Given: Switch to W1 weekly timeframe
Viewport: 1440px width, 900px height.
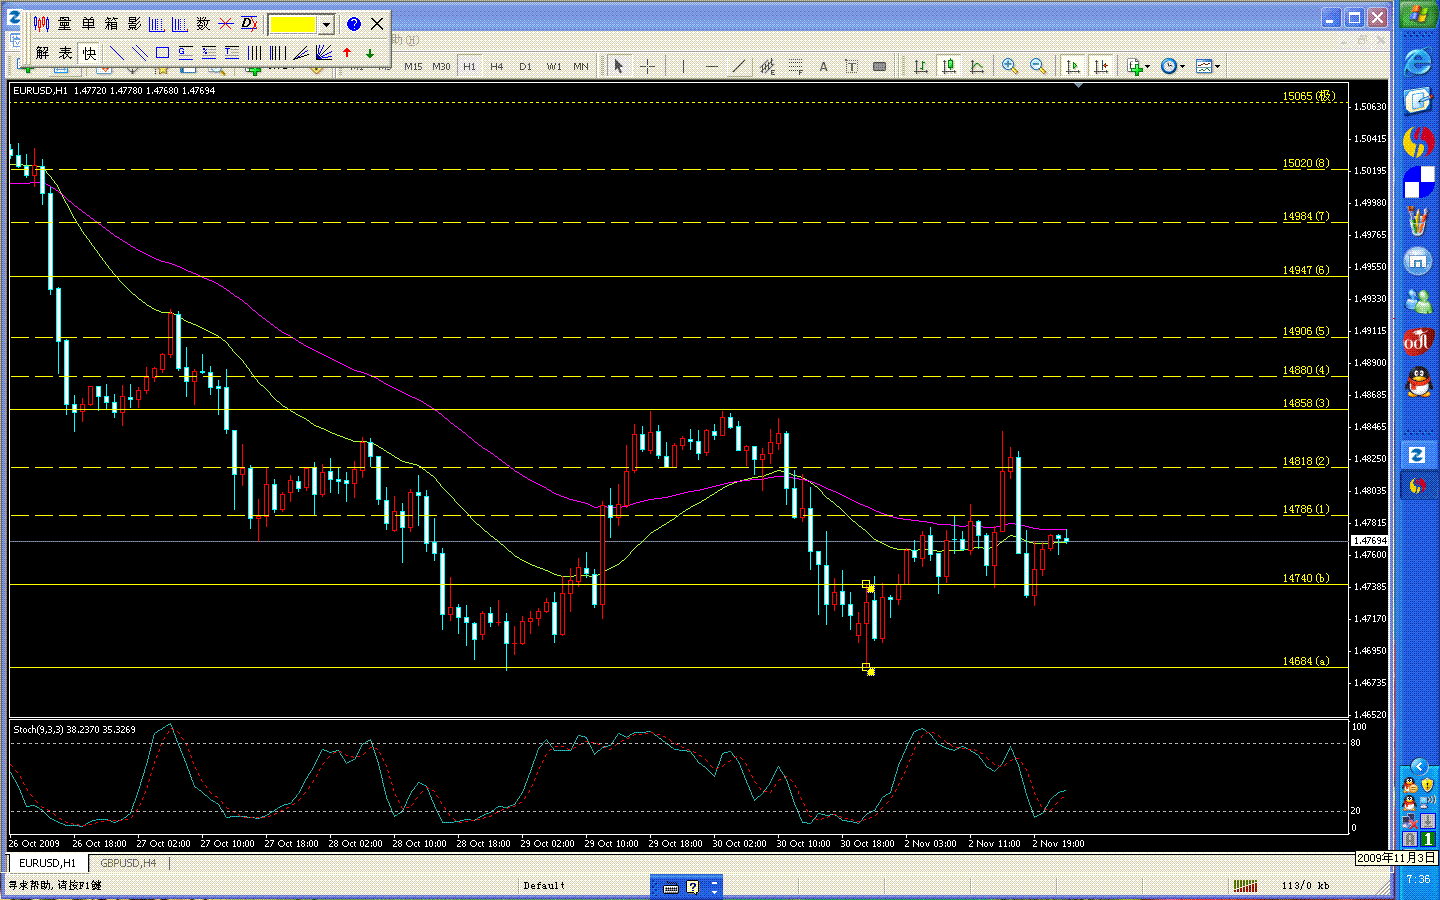Looking at the screenshot, I should tap(553, 66).
